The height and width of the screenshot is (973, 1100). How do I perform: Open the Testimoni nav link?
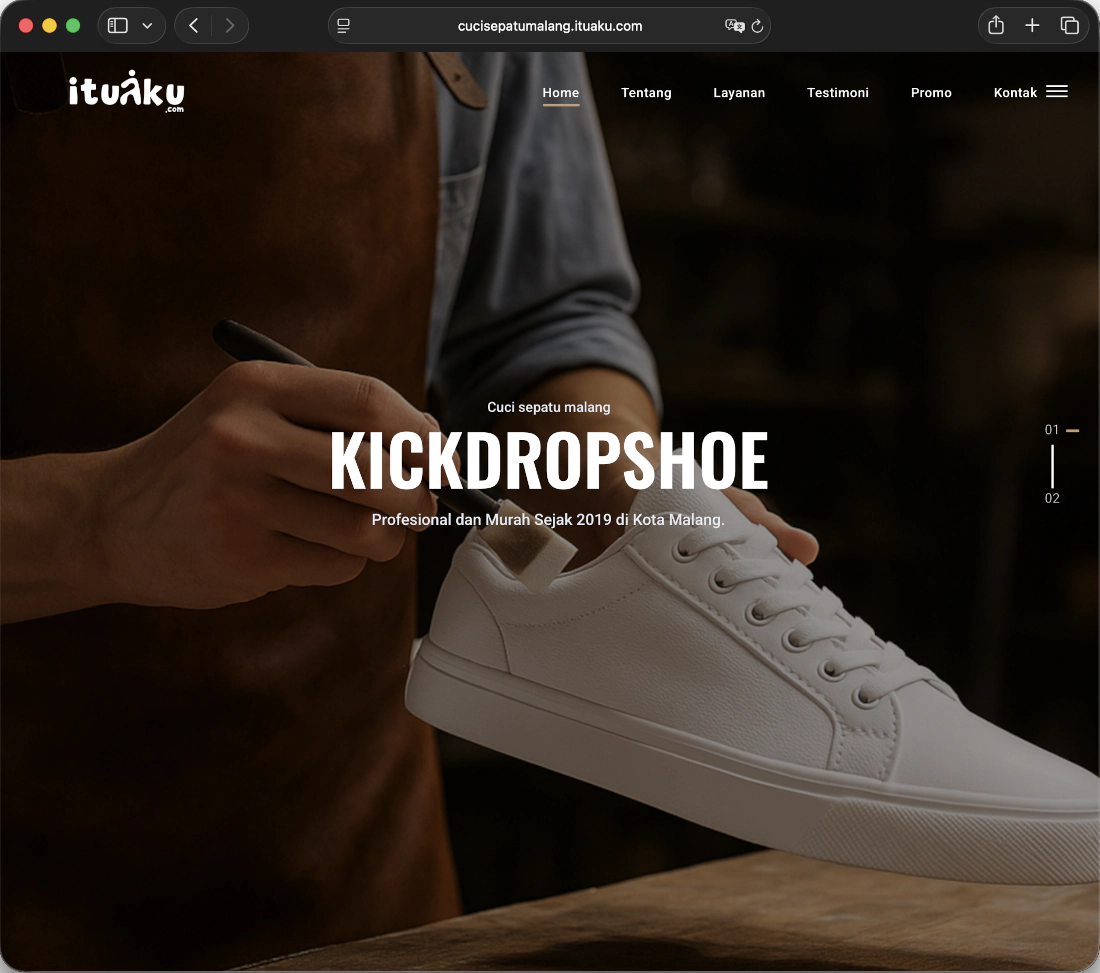coord(838,93)
